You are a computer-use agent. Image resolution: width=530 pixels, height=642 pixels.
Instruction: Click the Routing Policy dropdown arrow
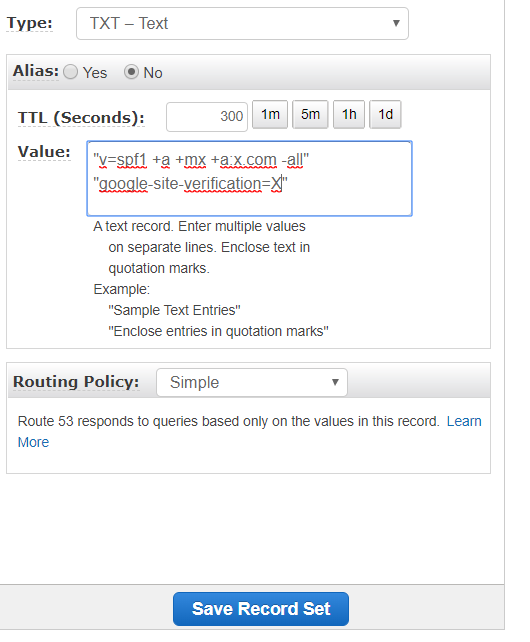pyautogui.click(x=335, y=382)
